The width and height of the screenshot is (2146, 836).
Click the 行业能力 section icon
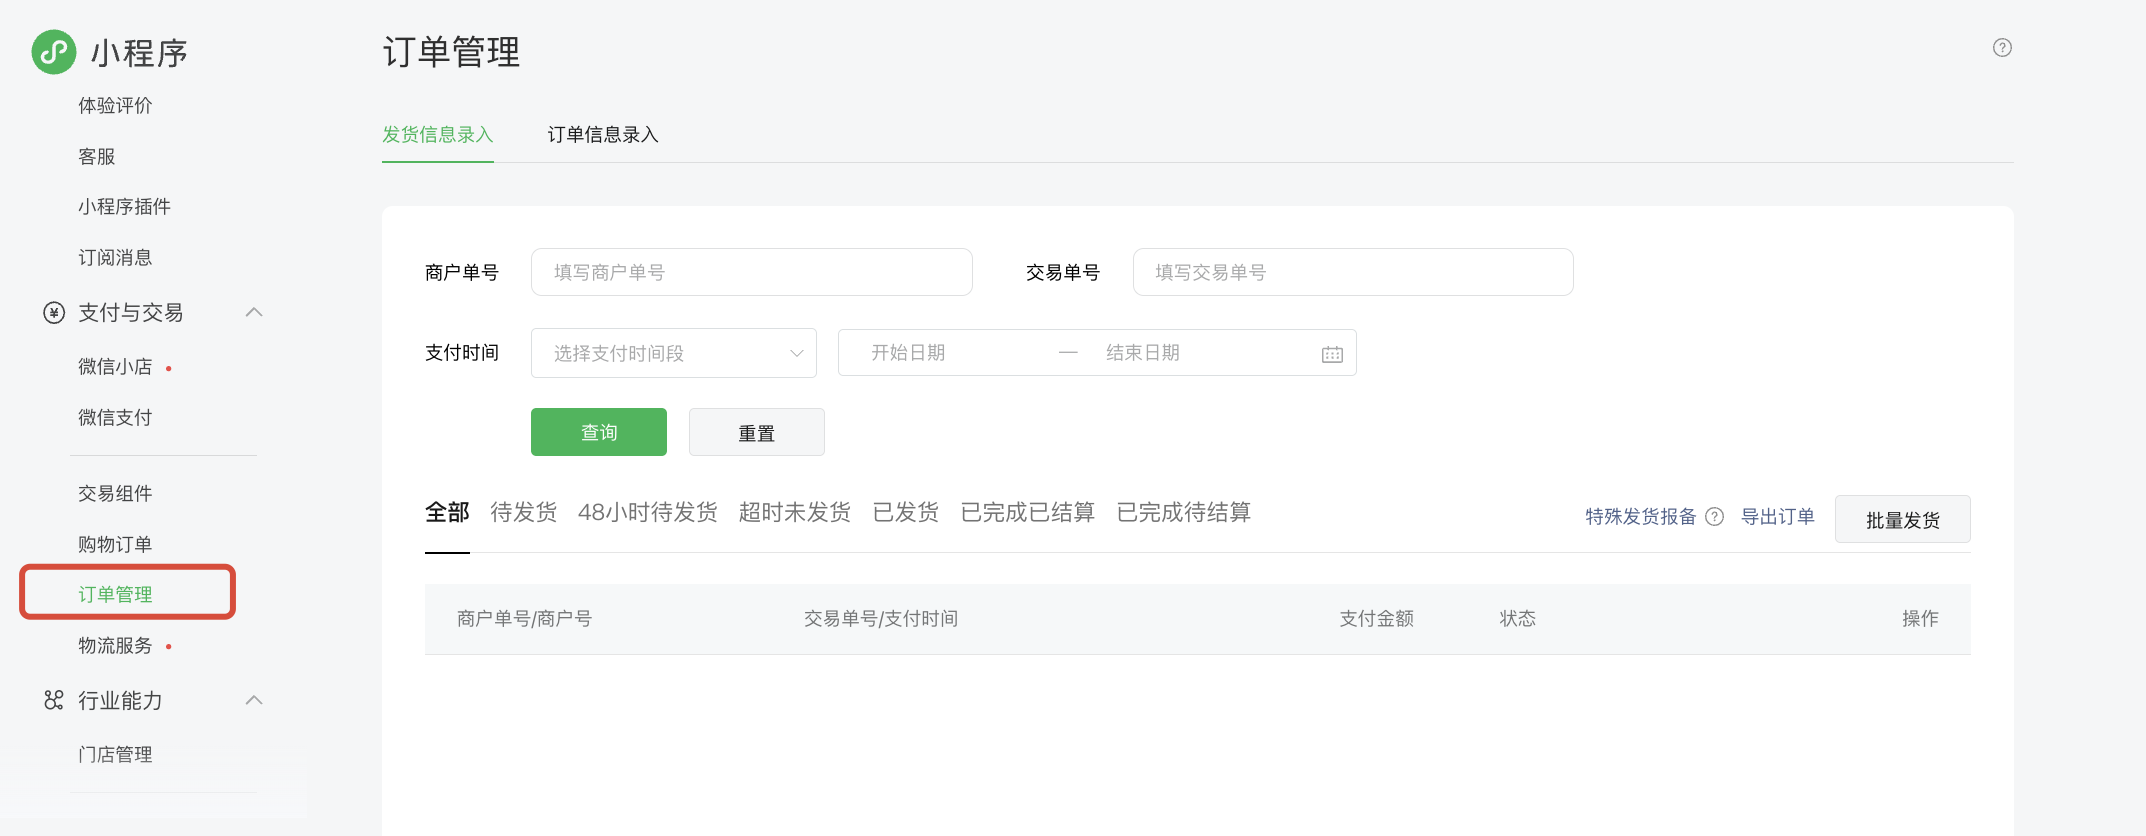[x=54, y=700]
